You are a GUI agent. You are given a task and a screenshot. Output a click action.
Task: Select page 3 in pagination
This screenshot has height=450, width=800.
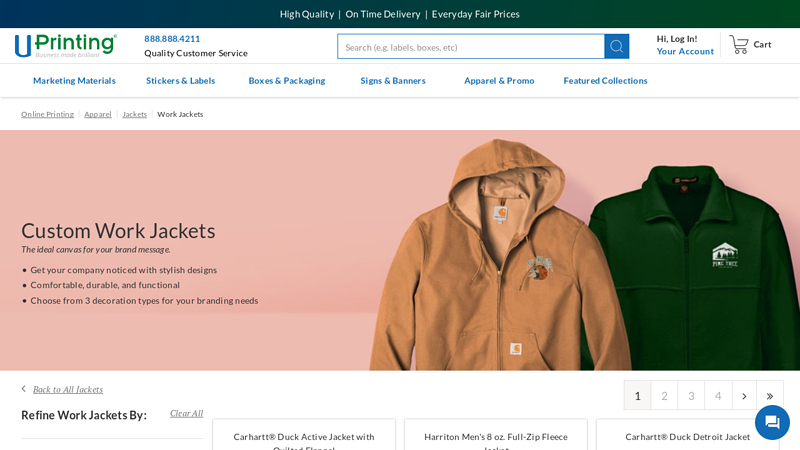coord(691,395)
